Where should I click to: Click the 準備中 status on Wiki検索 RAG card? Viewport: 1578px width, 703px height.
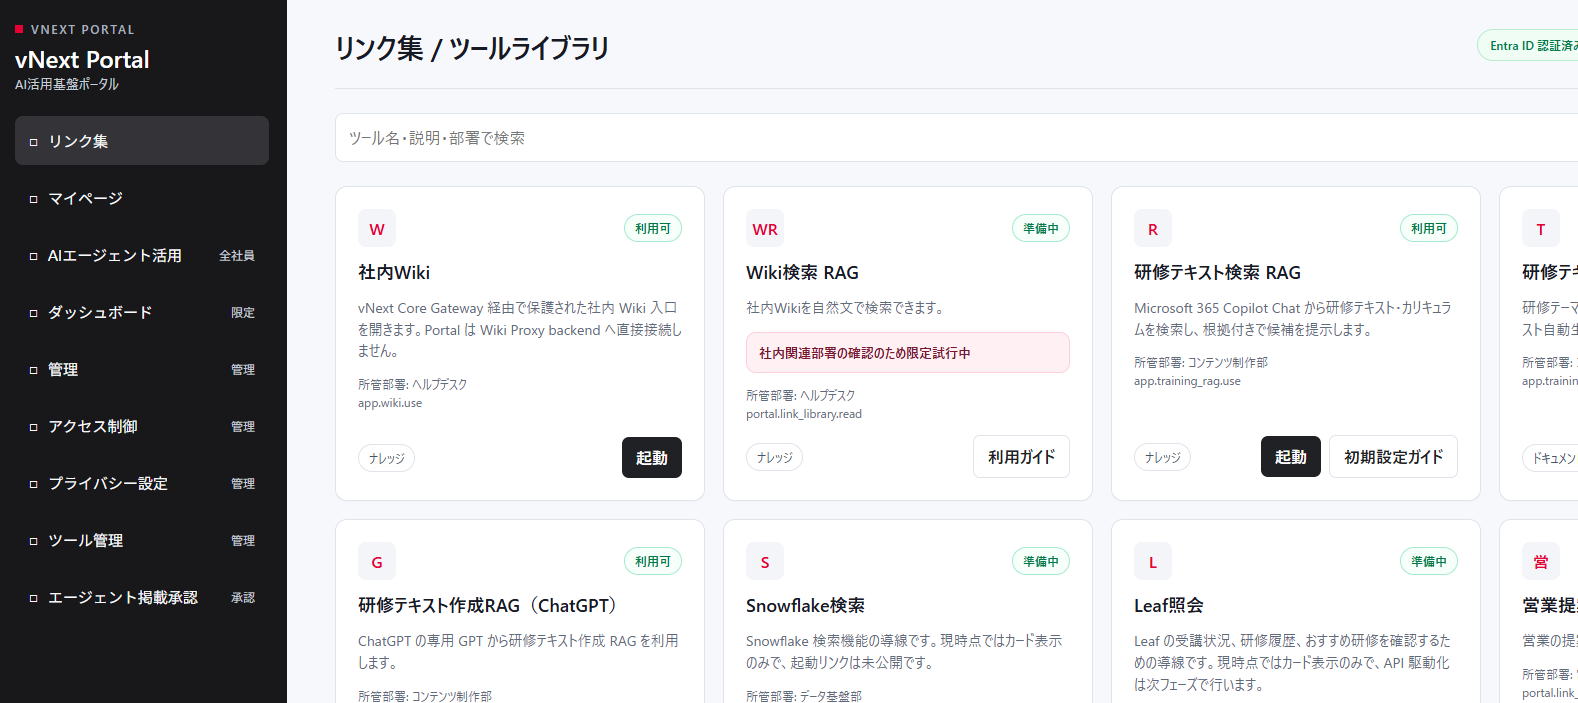click(x=1041, y=228)
